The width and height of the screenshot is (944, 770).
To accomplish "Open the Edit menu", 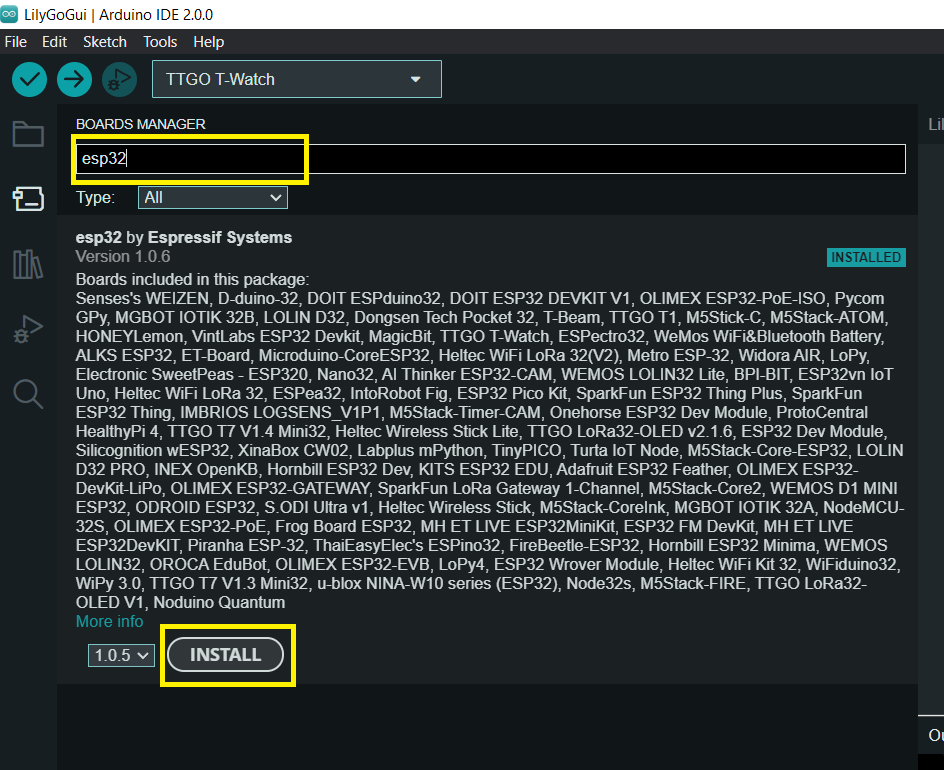I will (54, 42).
